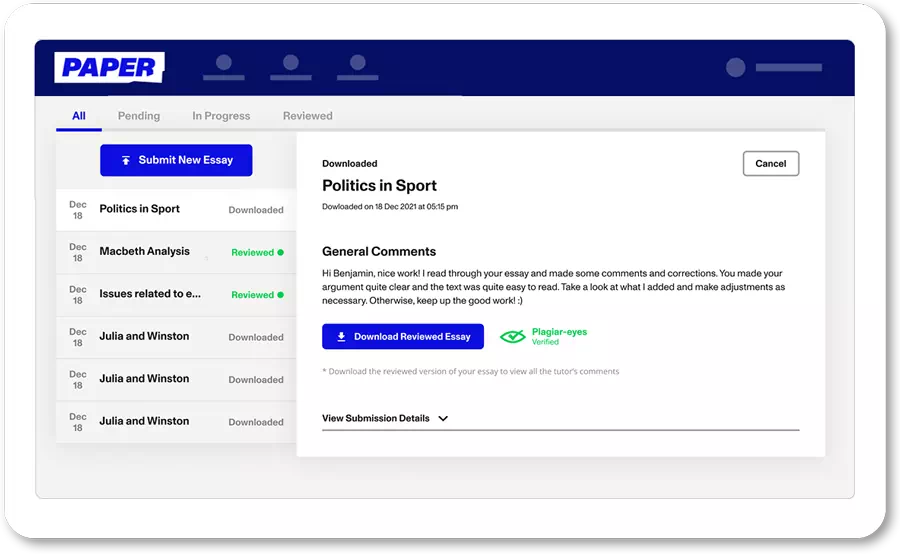Click the Plagiar-eyes verified eye icon
The width and height of the screenshot is (900, 554).
[513, 337]
